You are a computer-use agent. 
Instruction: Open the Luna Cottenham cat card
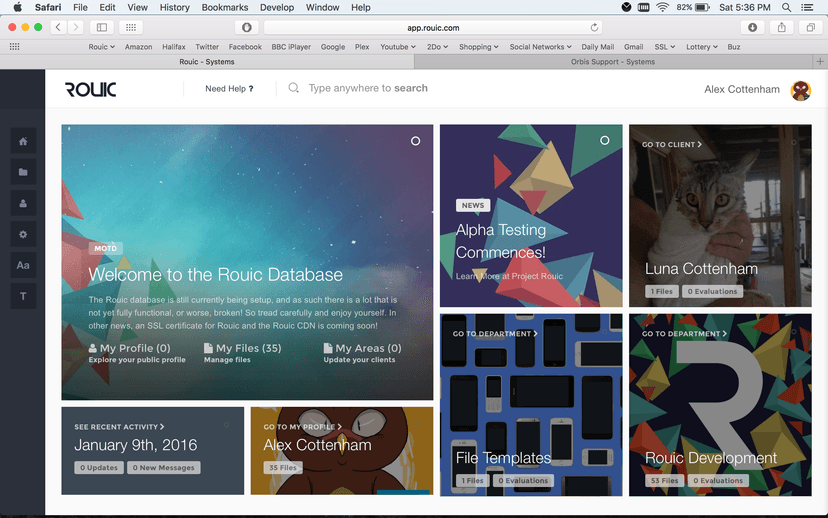click(720, 215)
